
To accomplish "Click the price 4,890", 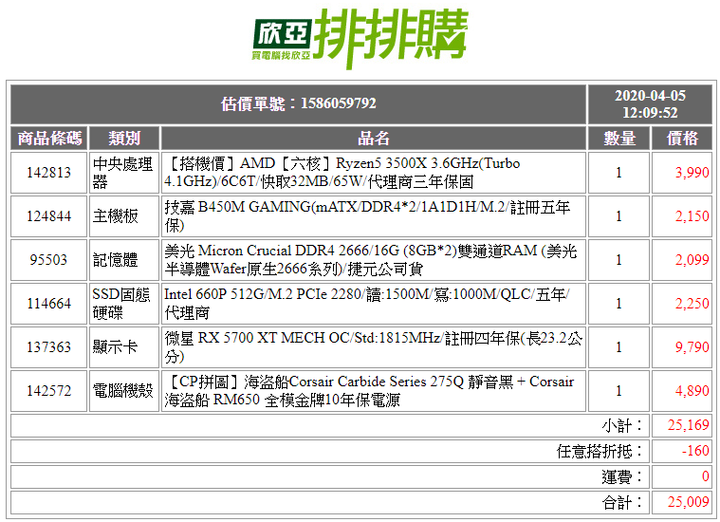I will [692, 391].
